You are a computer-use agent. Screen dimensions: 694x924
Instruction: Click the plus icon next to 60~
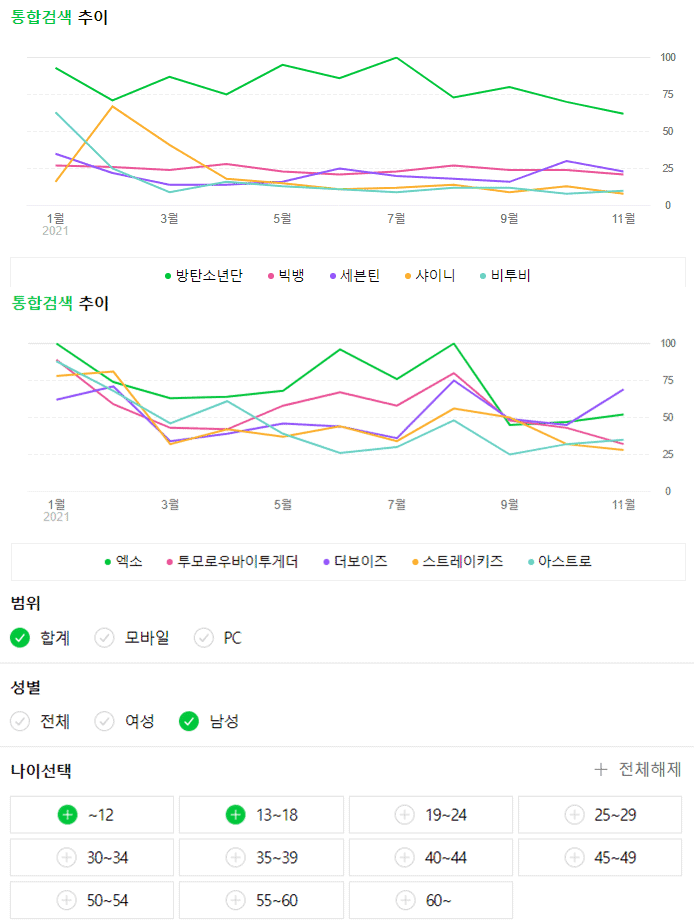[x=404, y=900]
